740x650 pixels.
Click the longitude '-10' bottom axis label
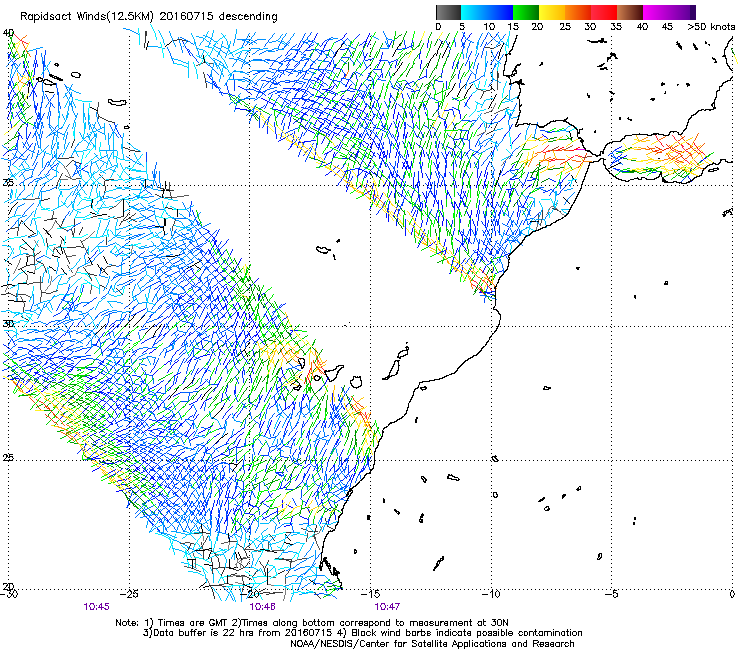[x=491, y=594]
